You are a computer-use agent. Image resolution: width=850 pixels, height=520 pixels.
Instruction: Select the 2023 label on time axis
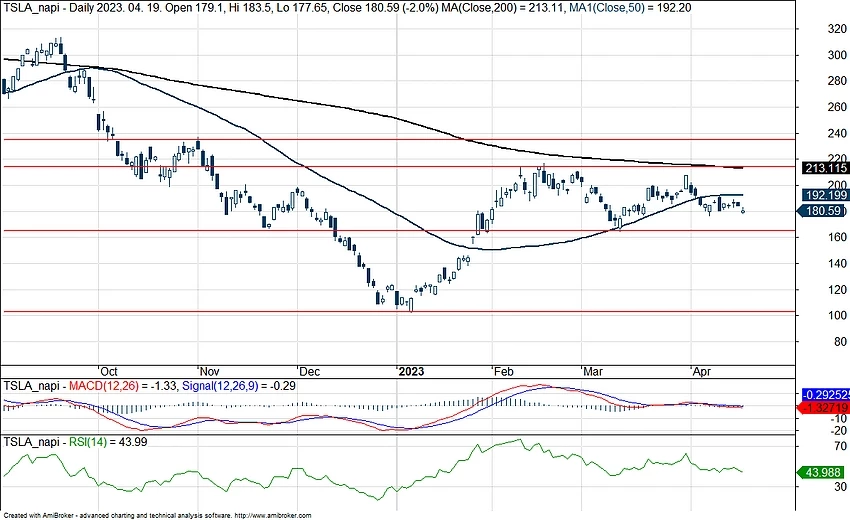coord(411,371)
